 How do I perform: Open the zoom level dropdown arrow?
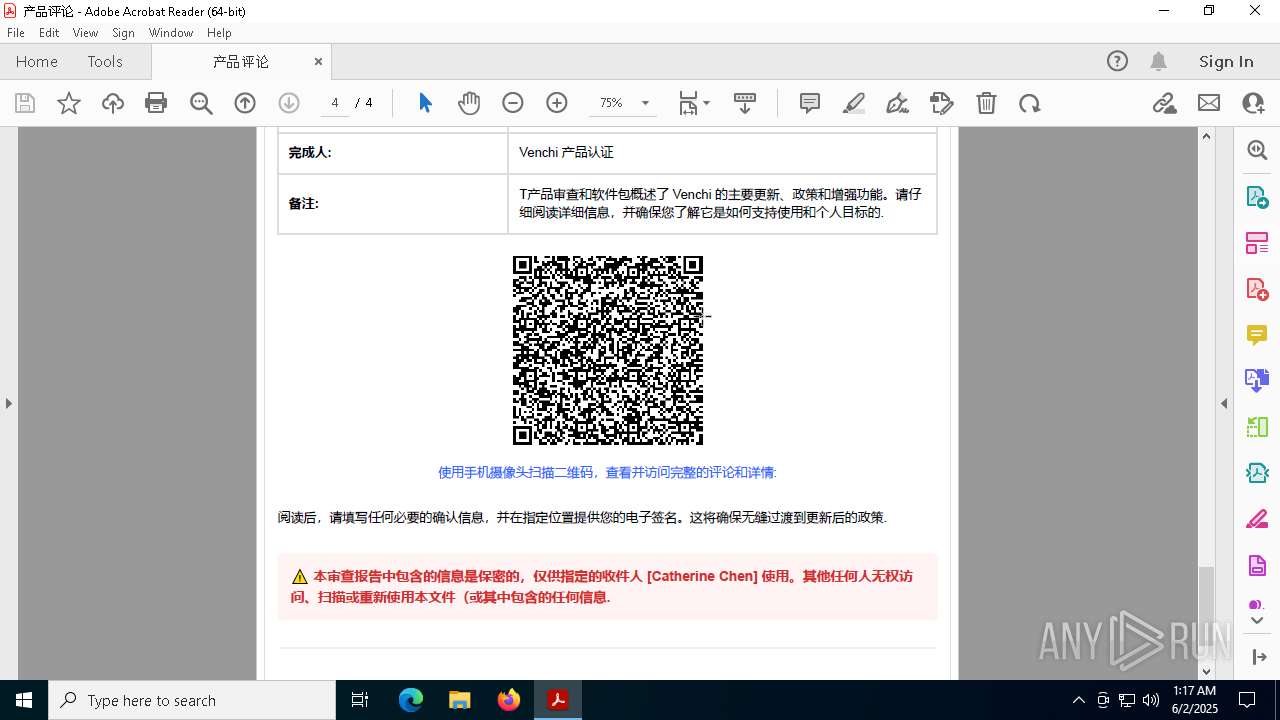coord(645,103)
